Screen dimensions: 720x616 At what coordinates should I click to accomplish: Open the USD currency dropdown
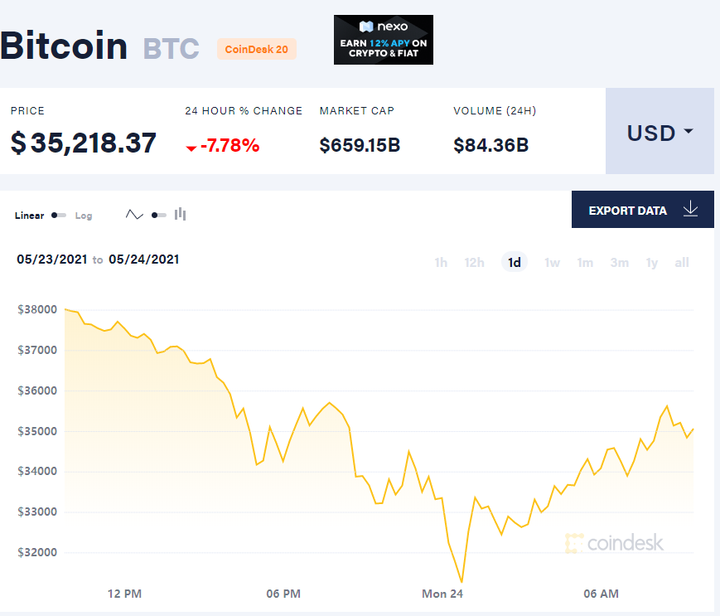point(660,133)
